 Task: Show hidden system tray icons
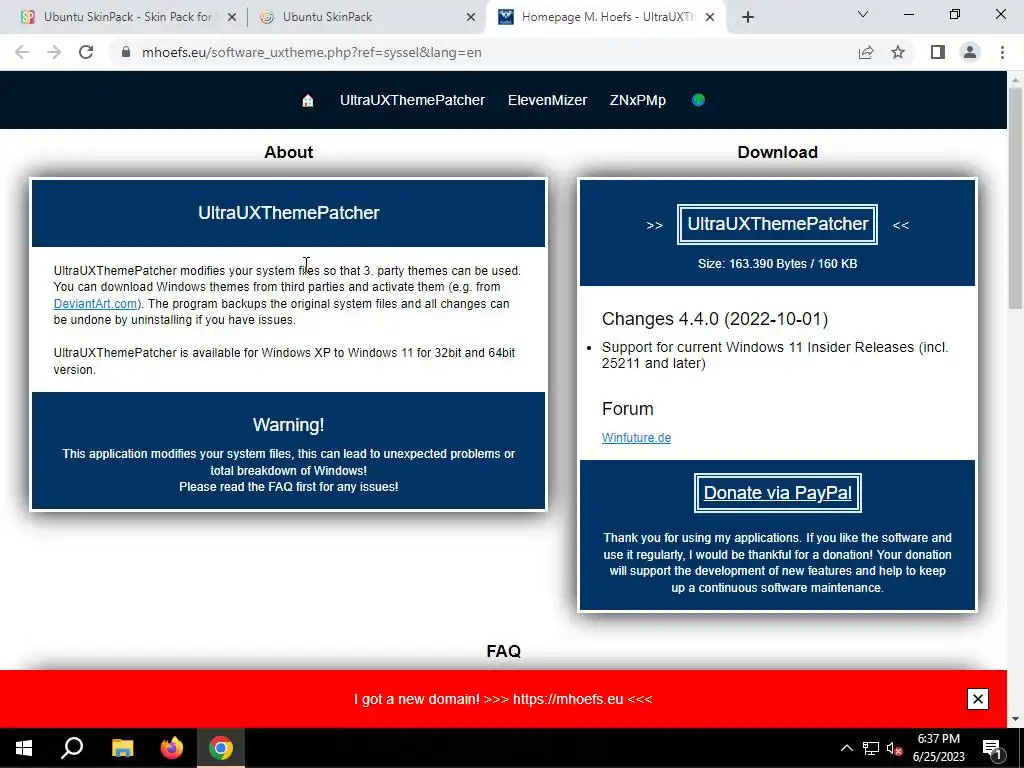pyautogui.click(x=846, y=748)
